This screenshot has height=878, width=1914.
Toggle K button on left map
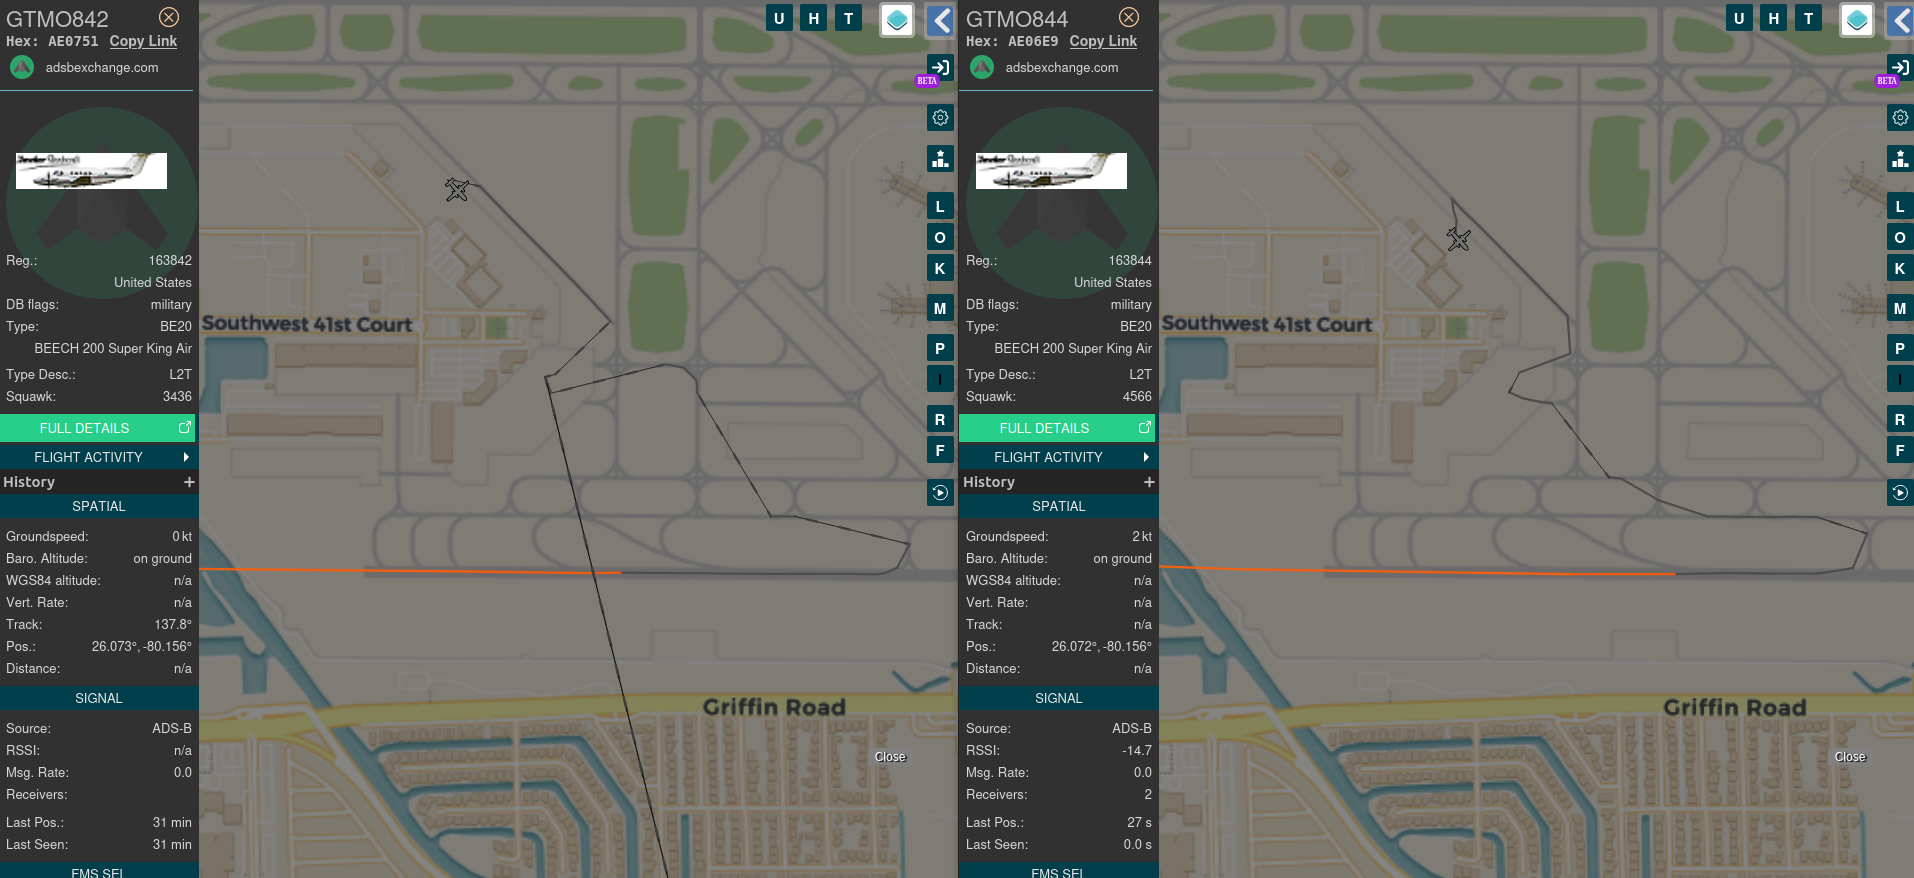click(x=940, y=268)
